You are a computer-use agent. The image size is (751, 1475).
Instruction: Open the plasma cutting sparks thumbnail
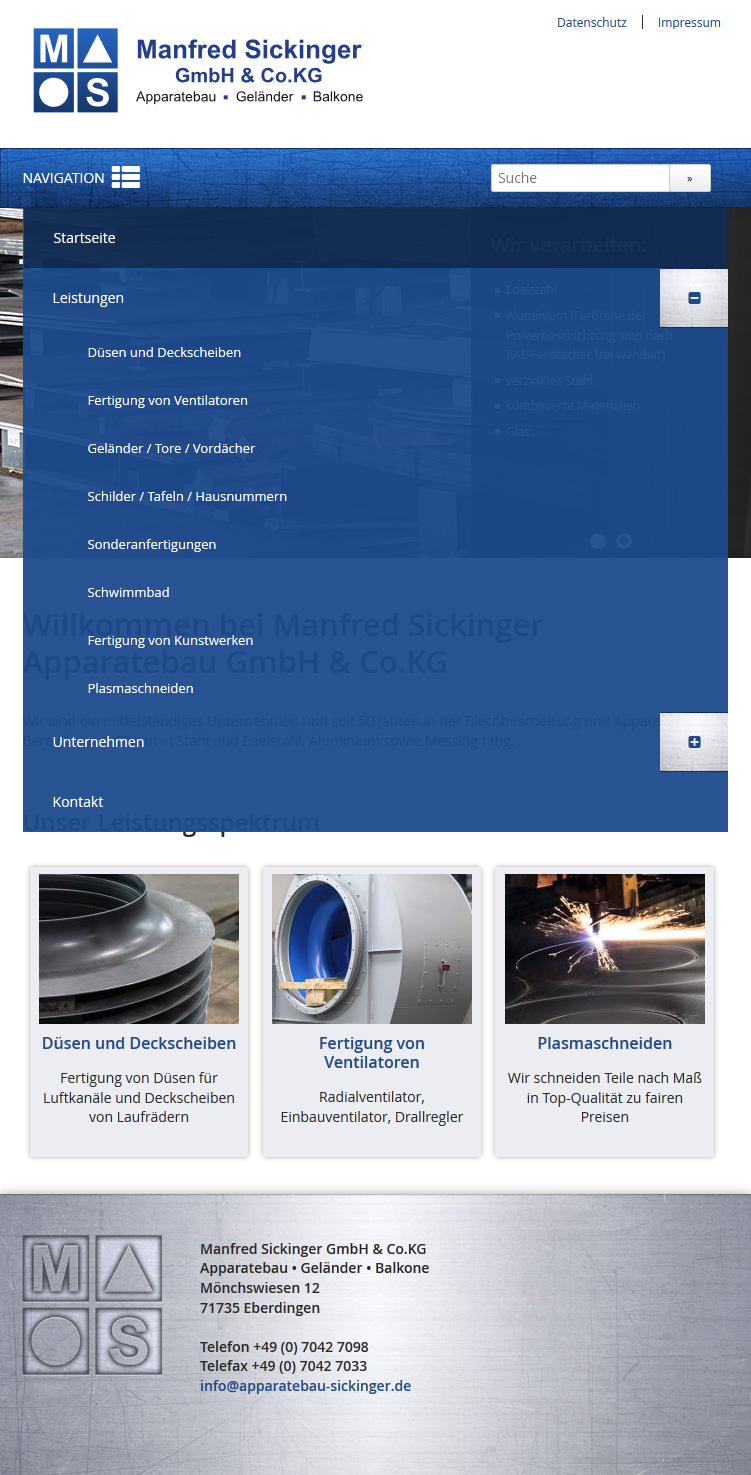605,949
